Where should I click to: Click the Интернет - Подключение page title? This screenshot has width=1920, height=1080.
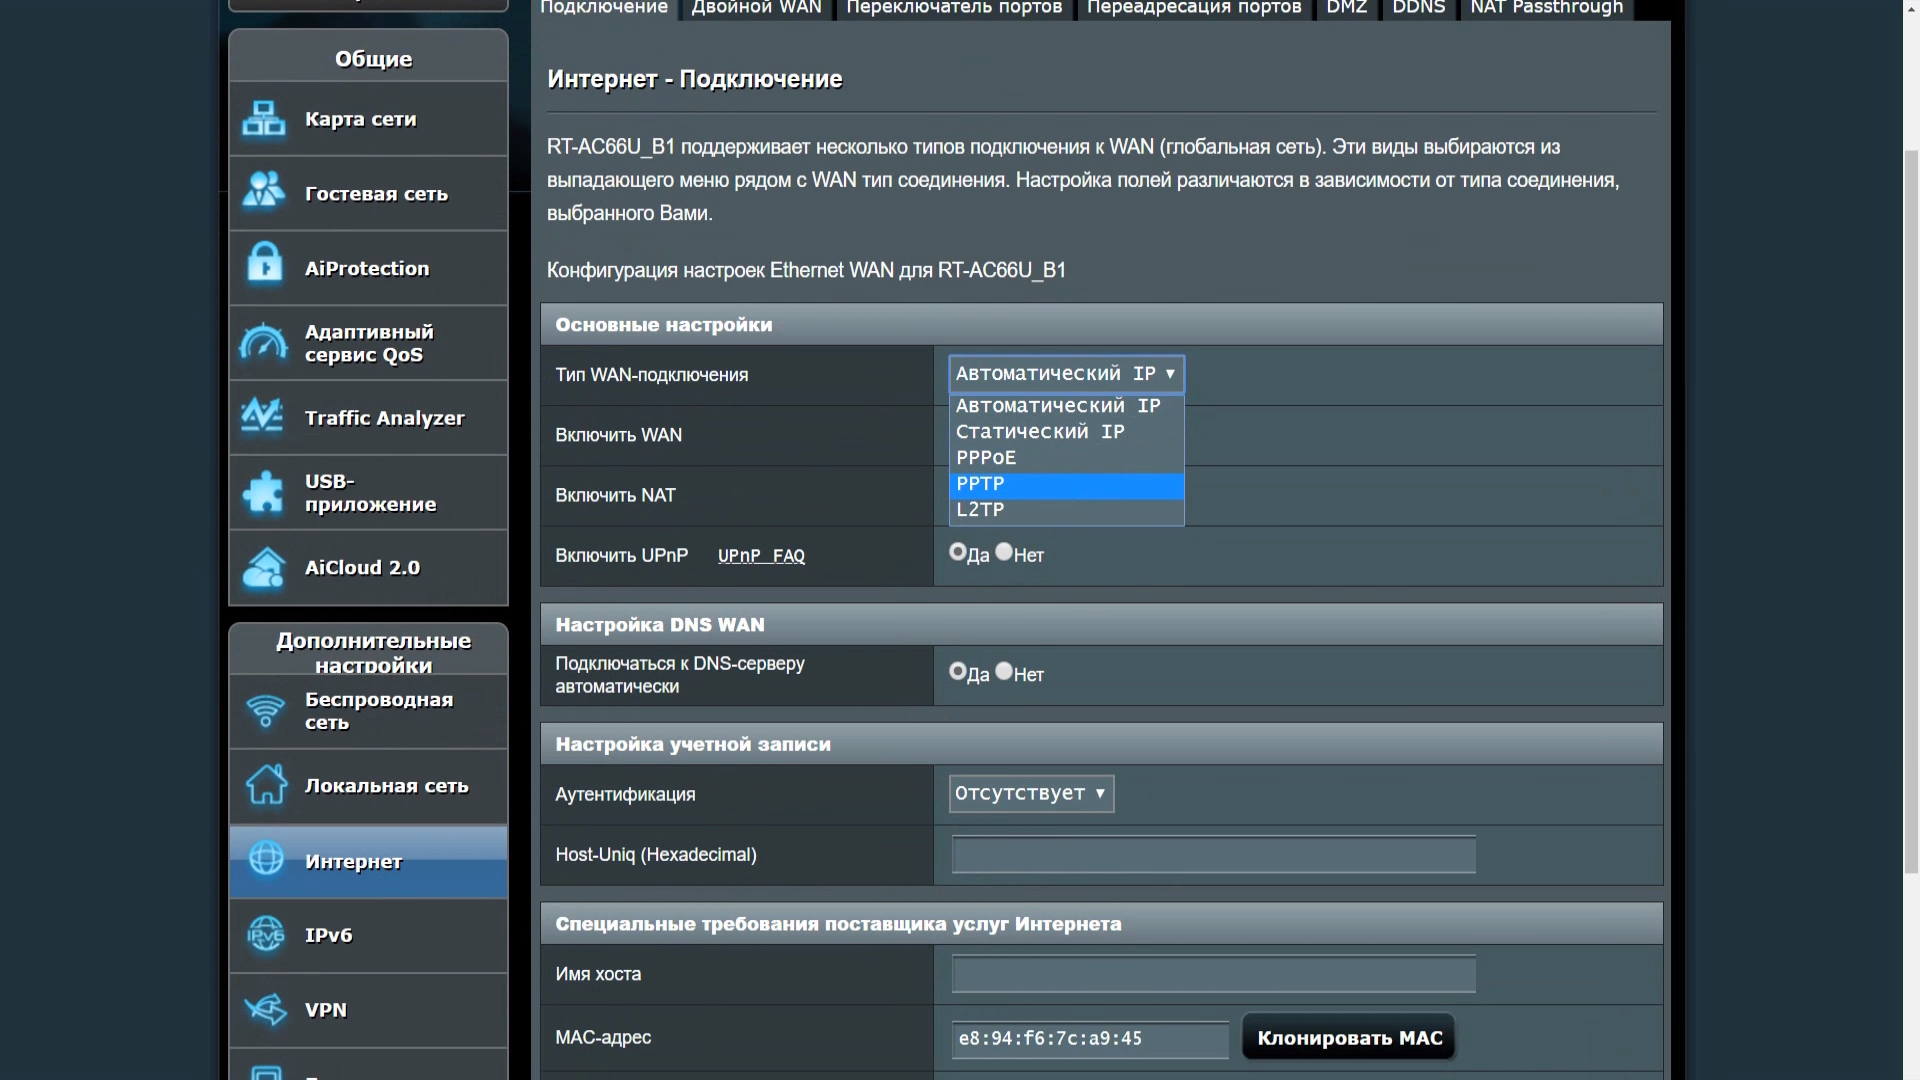[x=694, y=79]
